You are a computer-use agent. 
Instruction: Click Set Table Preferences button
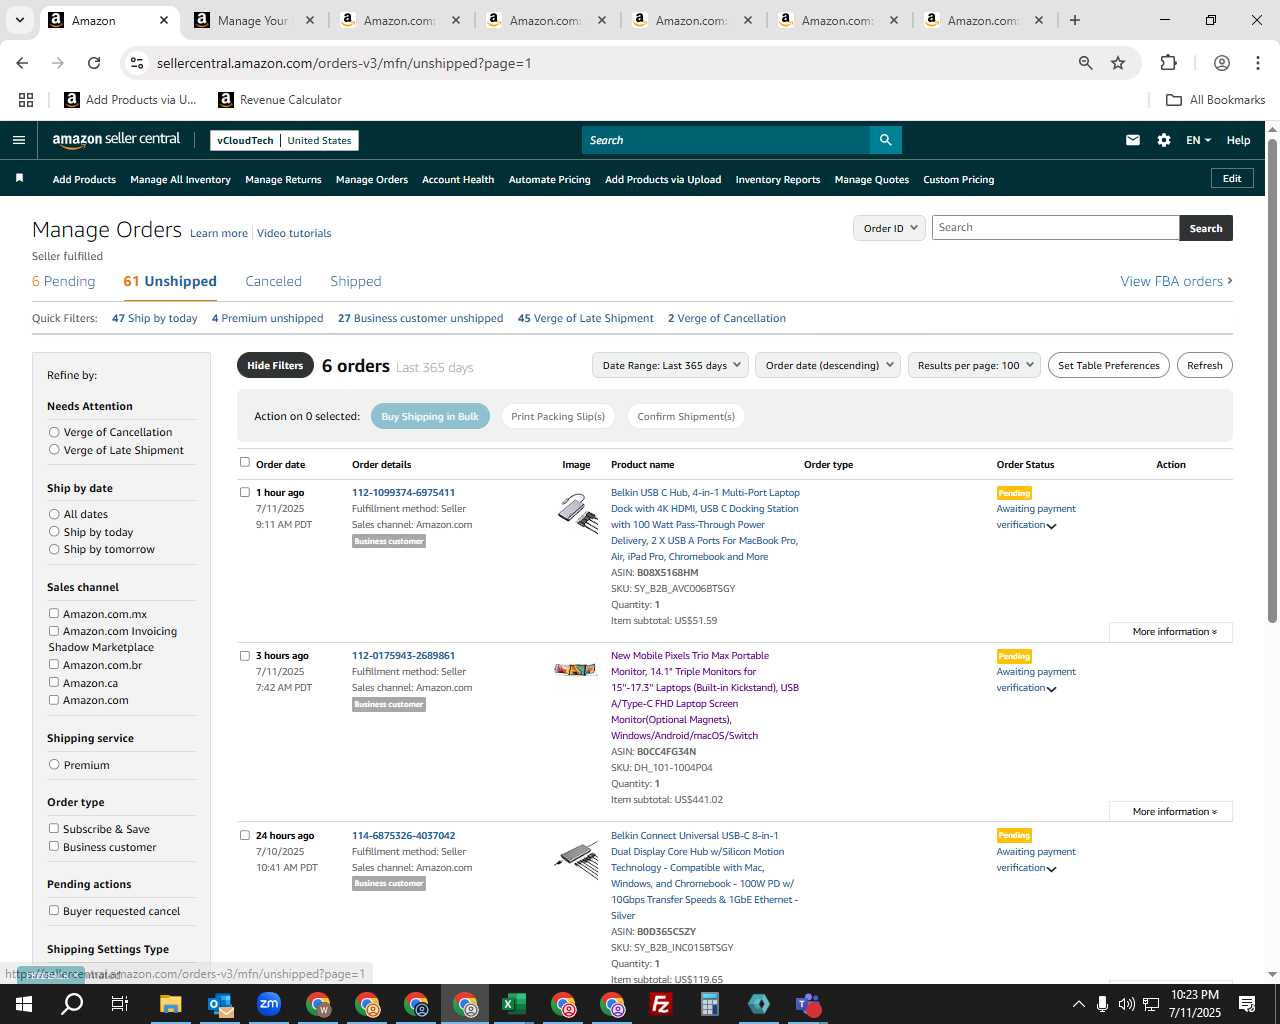pos(1108,365)
